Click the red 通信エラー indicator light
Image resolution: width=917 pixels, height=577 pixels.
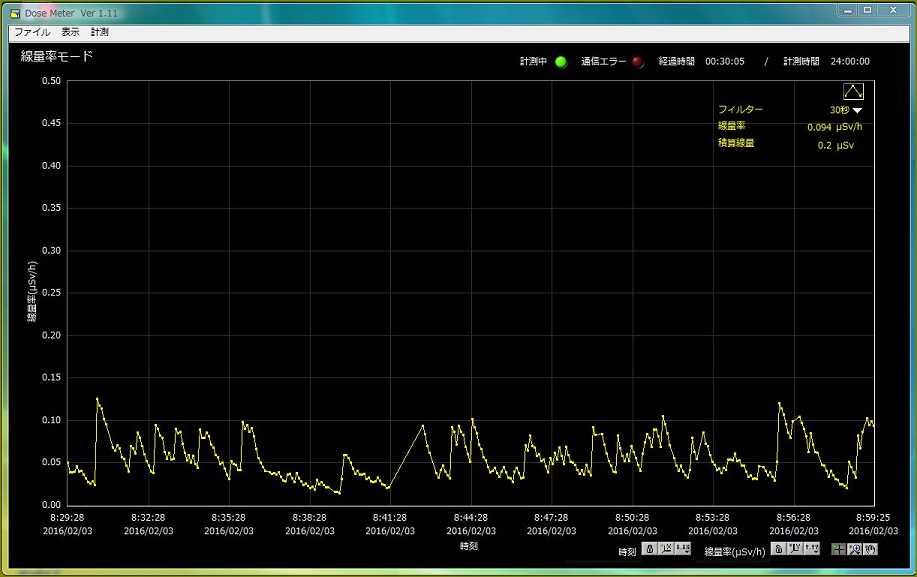point(638,62)
